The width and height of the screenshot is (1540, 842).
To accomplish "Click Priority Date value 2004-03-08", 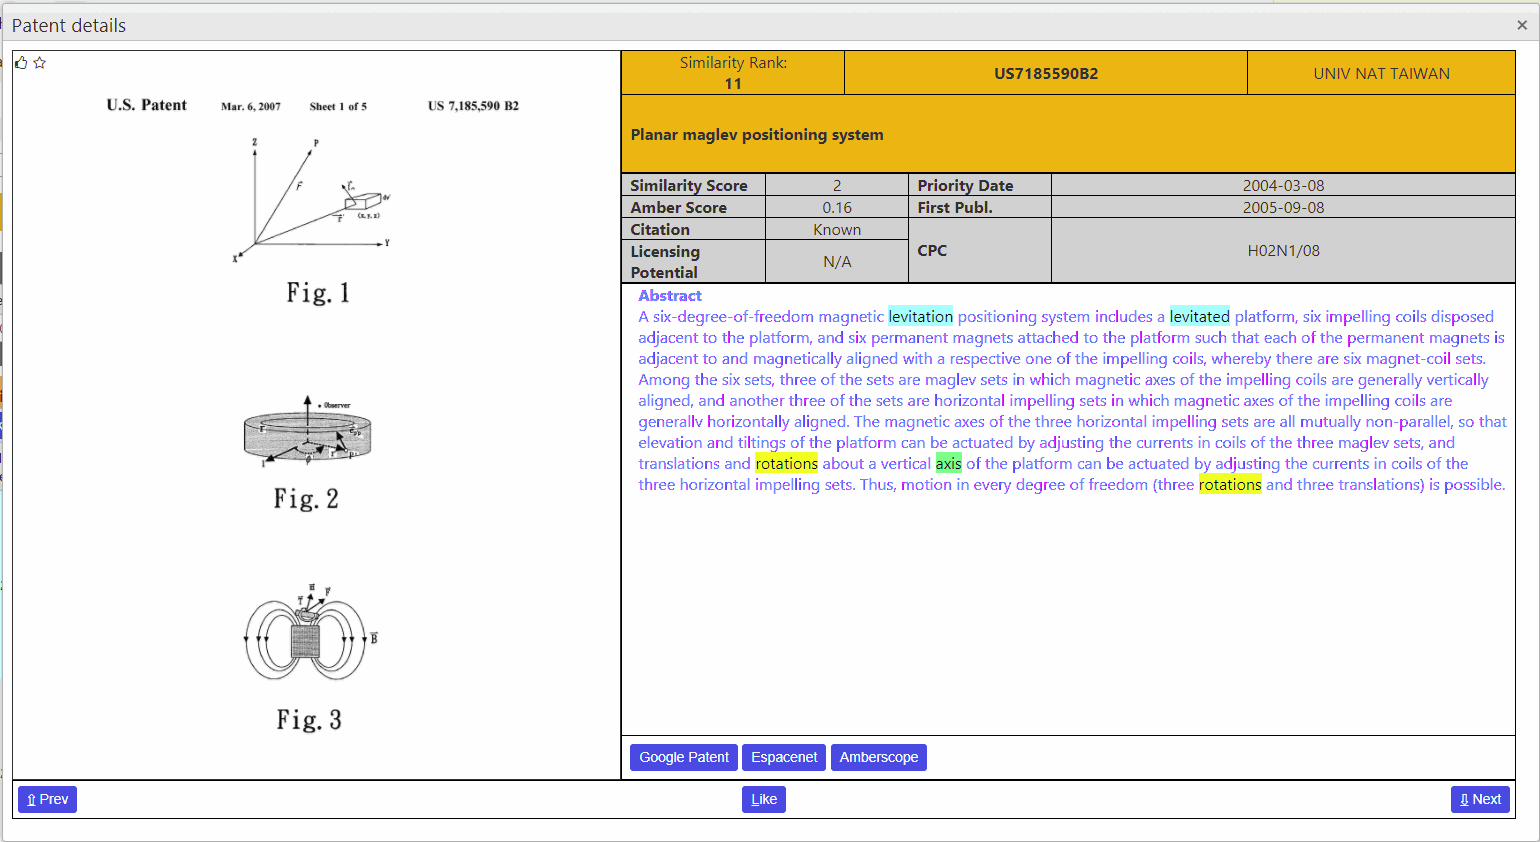I will click(1283, 185).
